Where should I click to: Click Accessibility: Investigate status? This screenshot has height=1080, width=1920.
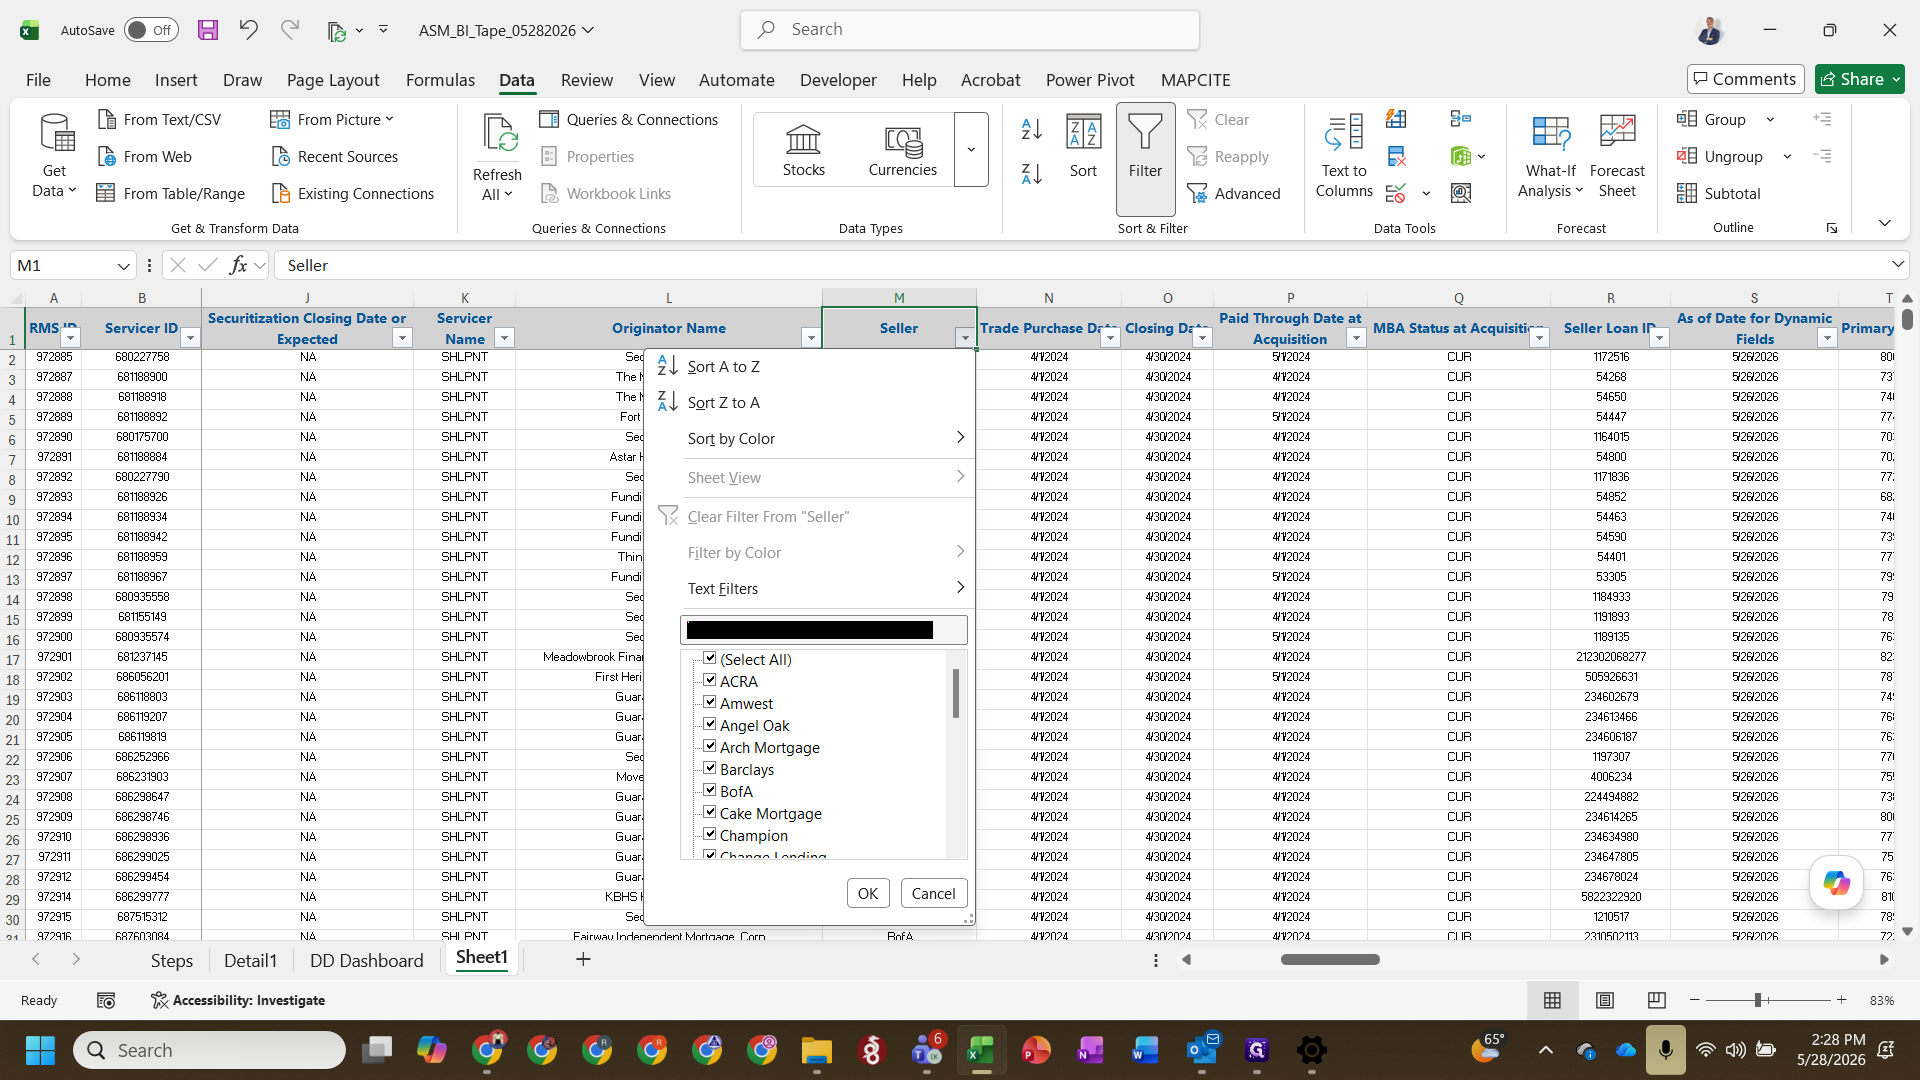point(238,1000)
